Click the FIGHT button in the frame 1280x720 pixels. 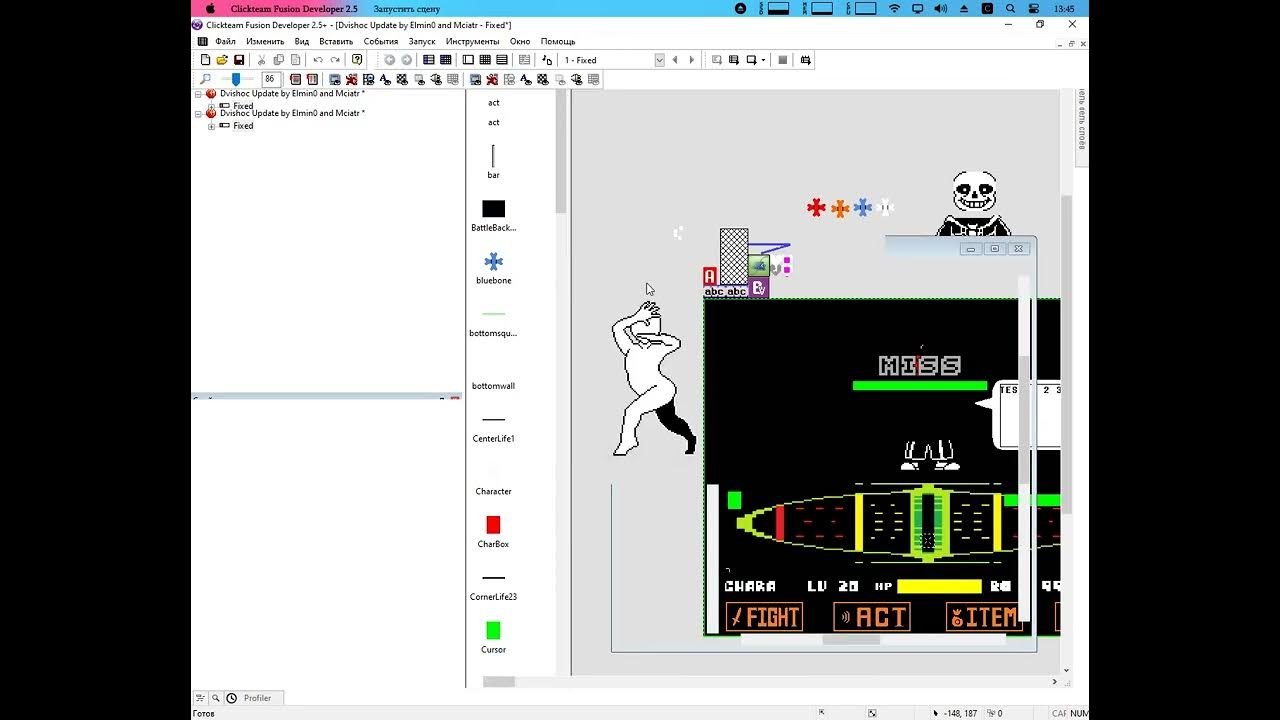pos(765,617)
